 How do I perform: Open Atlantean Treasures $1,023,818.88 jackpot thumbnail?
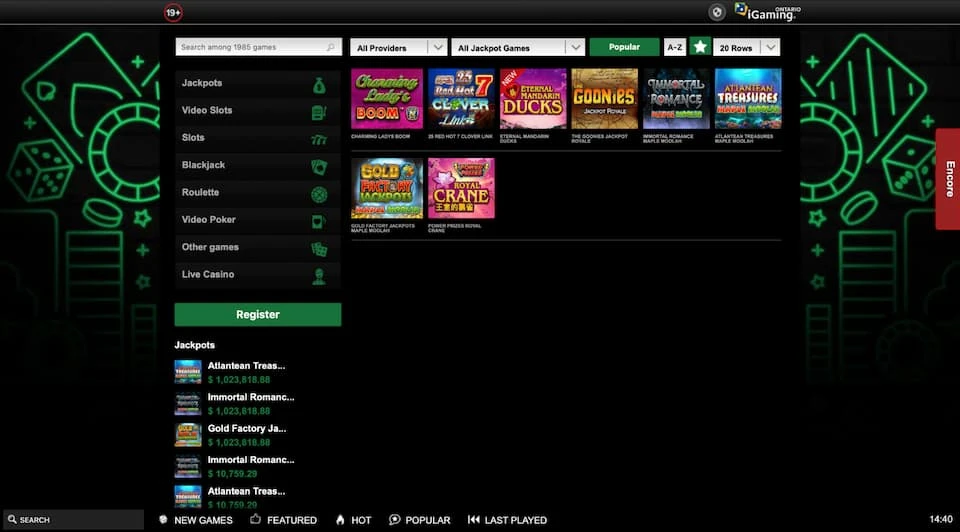[188, 372]
